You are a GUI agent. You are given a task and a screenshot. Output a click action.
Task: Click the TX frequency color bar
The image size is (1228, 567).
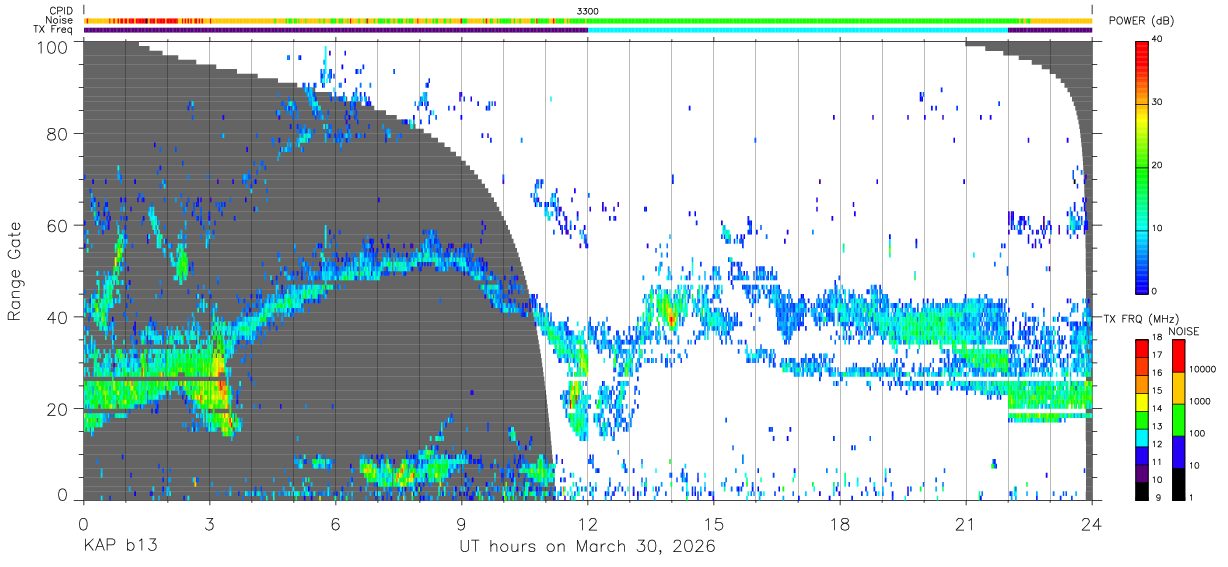click(1142, 419)
